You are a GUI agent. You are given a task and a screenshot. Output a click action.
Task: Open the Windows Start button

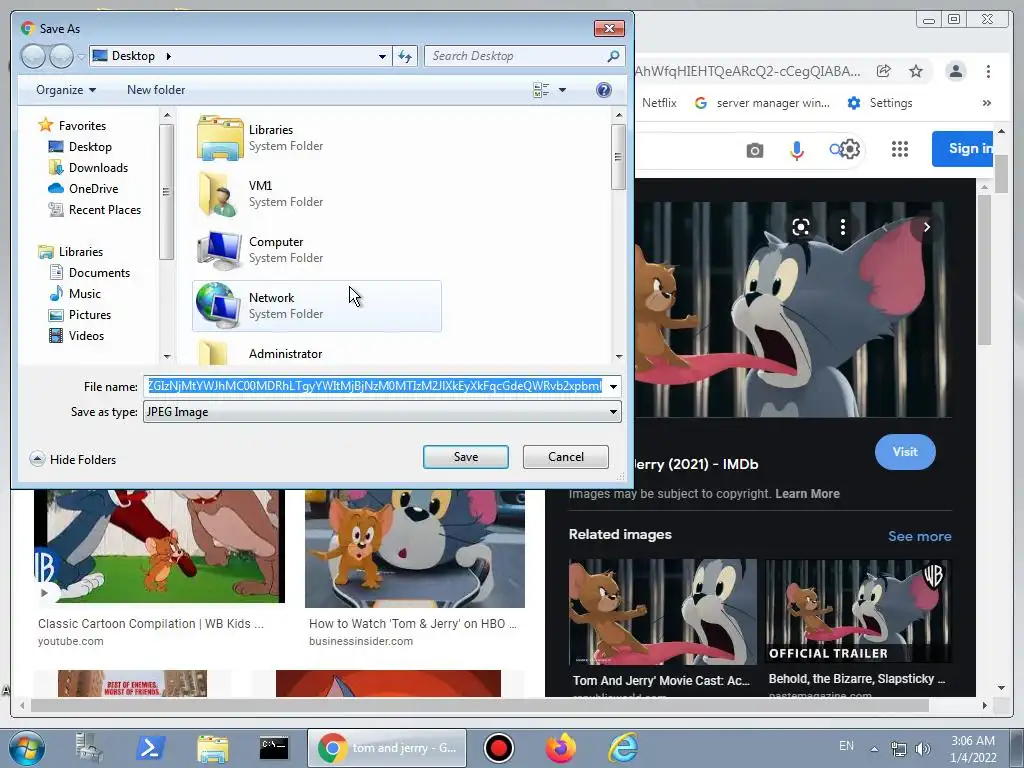(27, 748)
